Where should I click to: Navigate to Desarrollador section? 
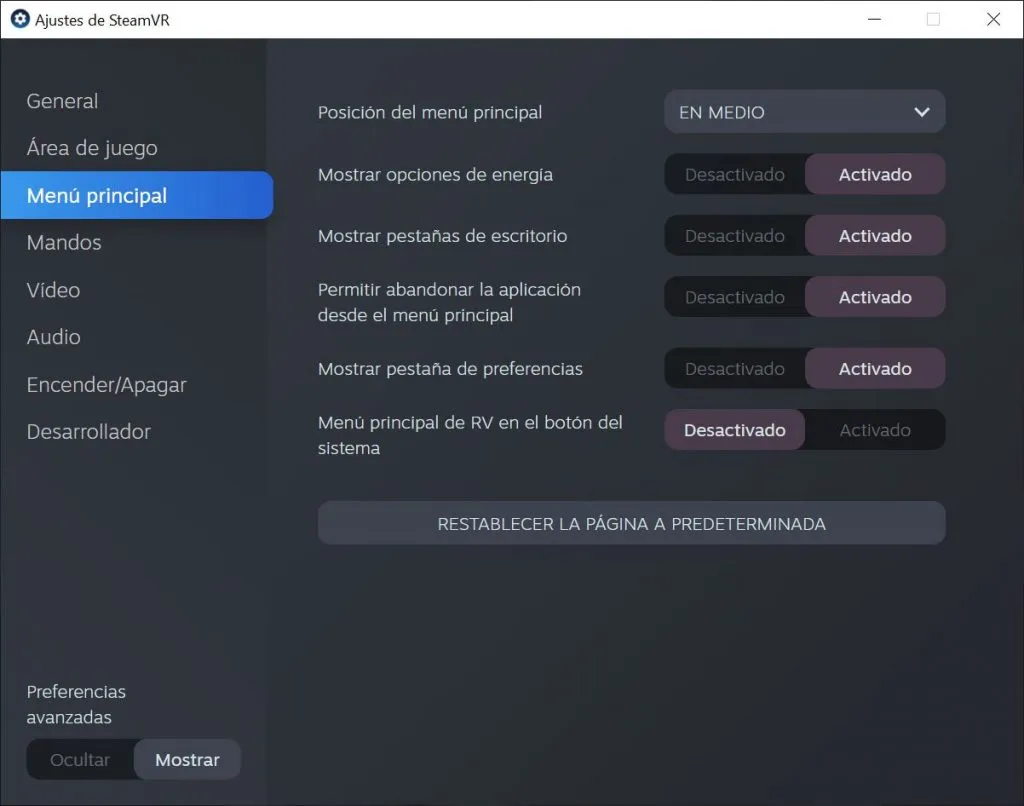click(x=89, y=432)
